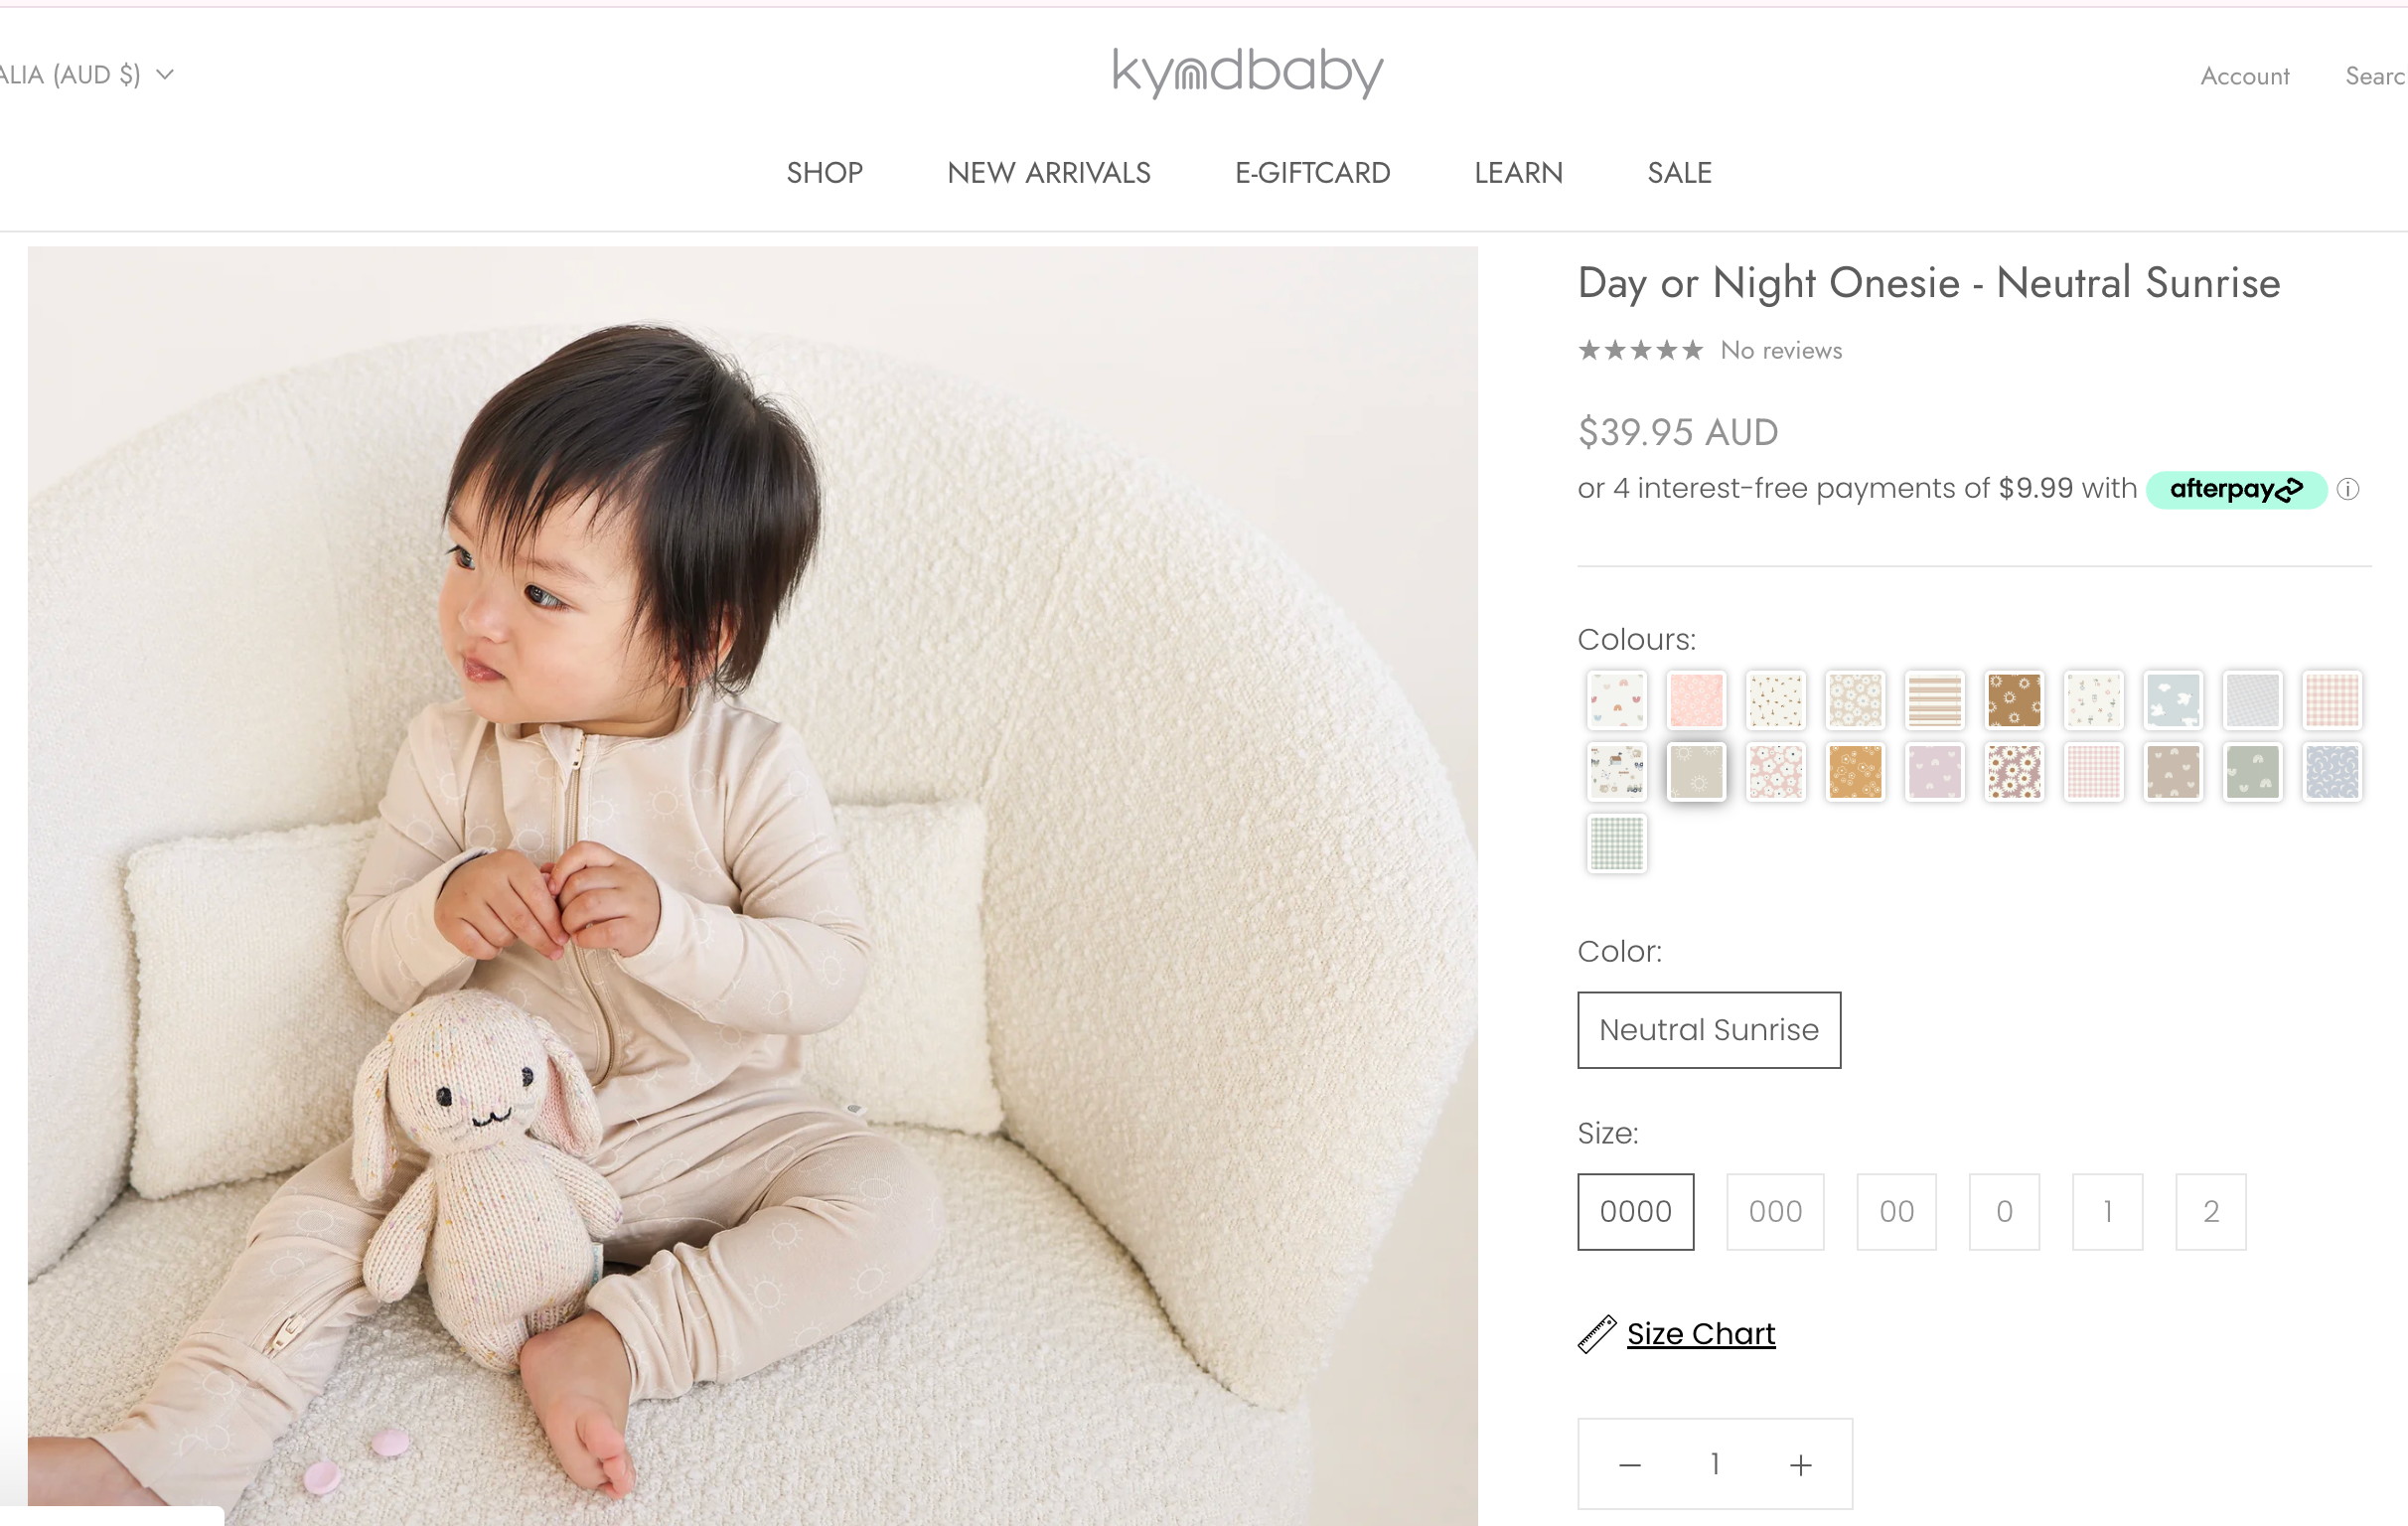Screen dimensions: 2408x1526
Task: Click the baby product main photo
Action: pyautogui.click(x=752, y=886)
